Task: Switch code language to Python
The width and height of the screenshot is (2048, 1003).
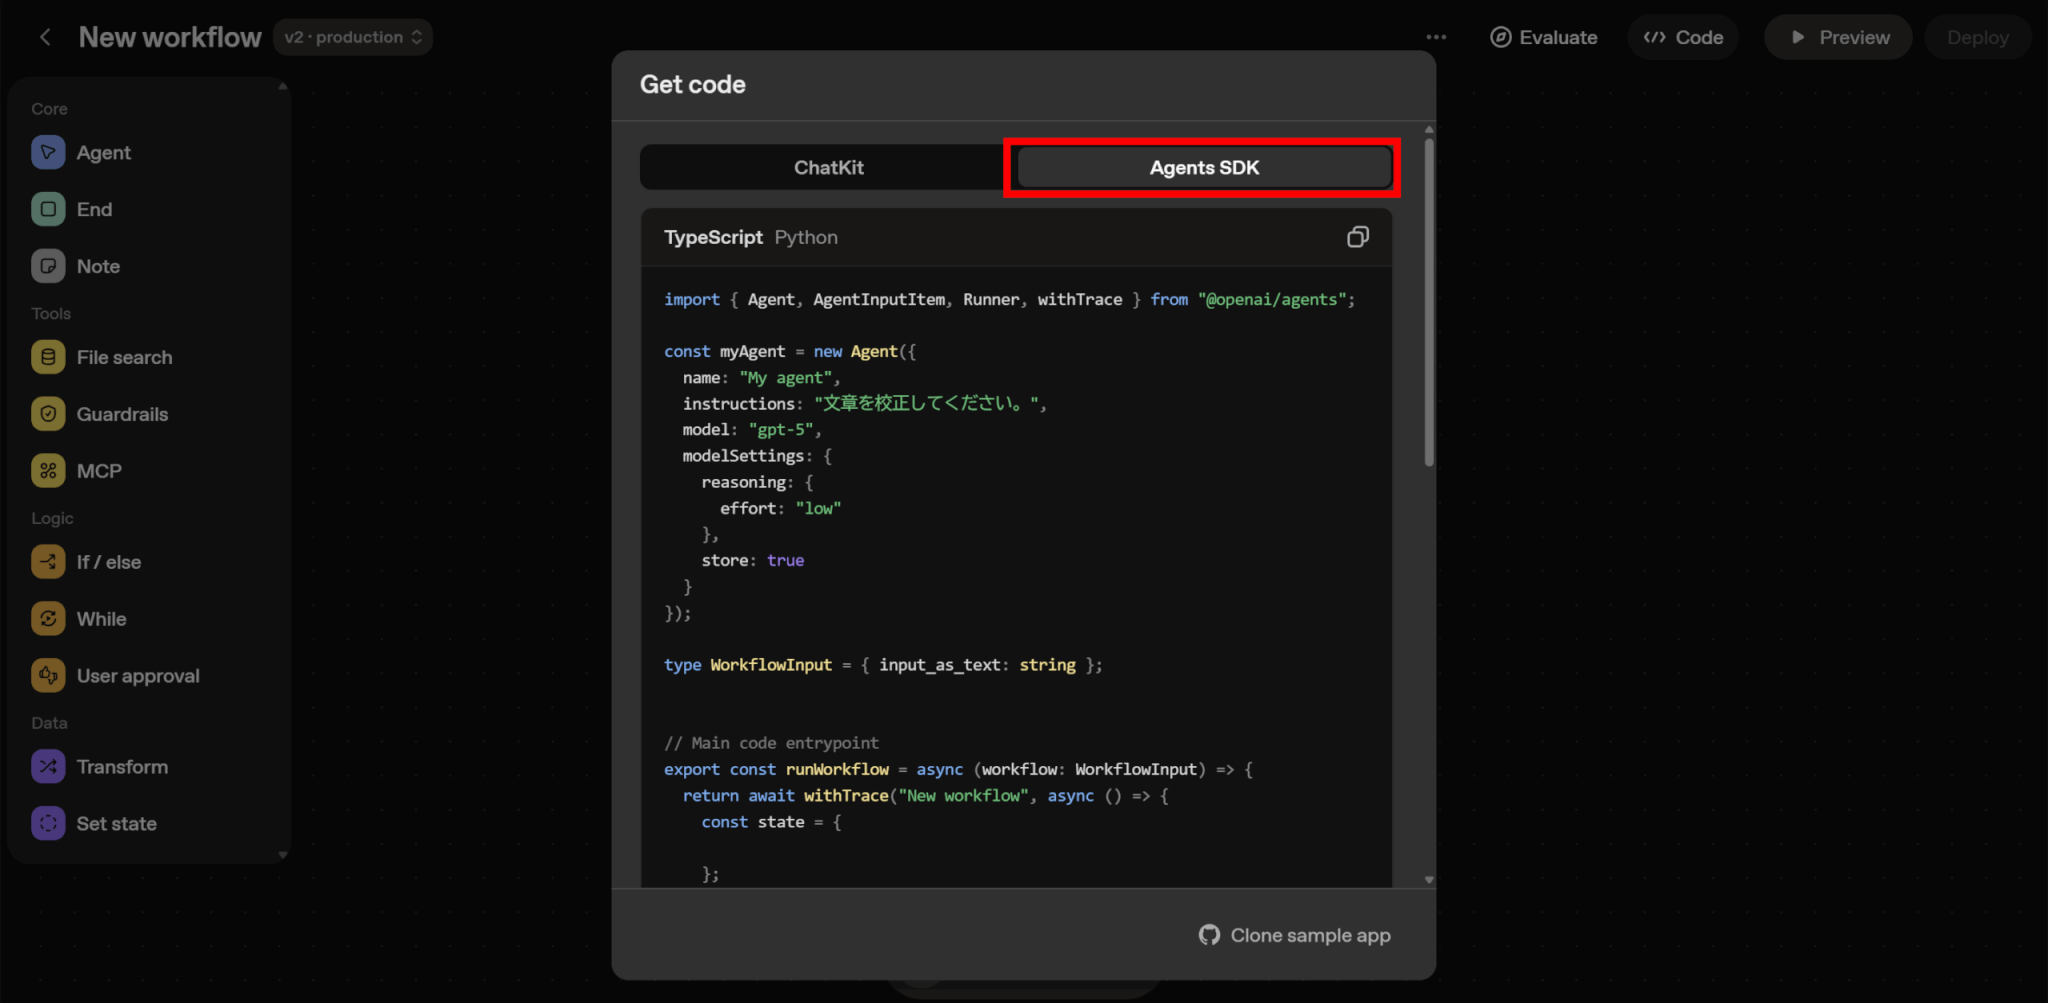Action: [x=805, y=238]
